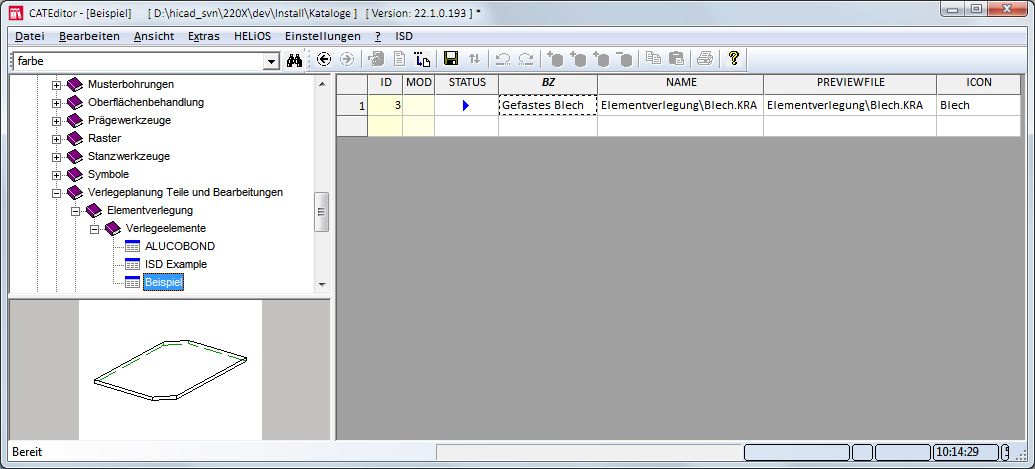The image size is (1035, 469).
Task: Click the paste clipboard icon
Action: tap(676, 59)
